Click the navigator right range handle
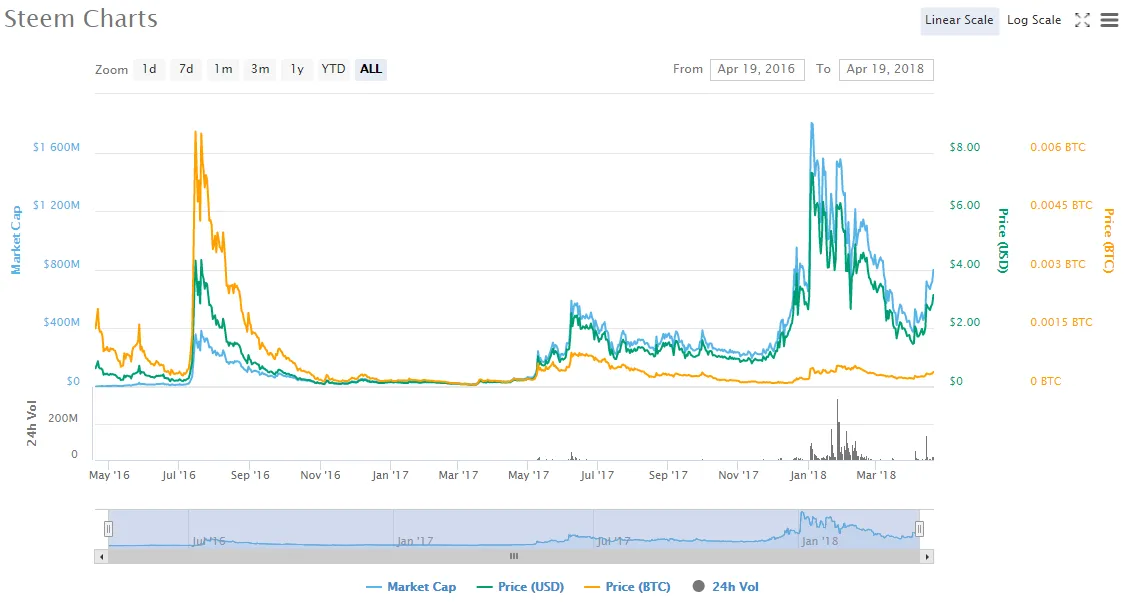This screenshot has height=603, width=1137. coord(919,528)
